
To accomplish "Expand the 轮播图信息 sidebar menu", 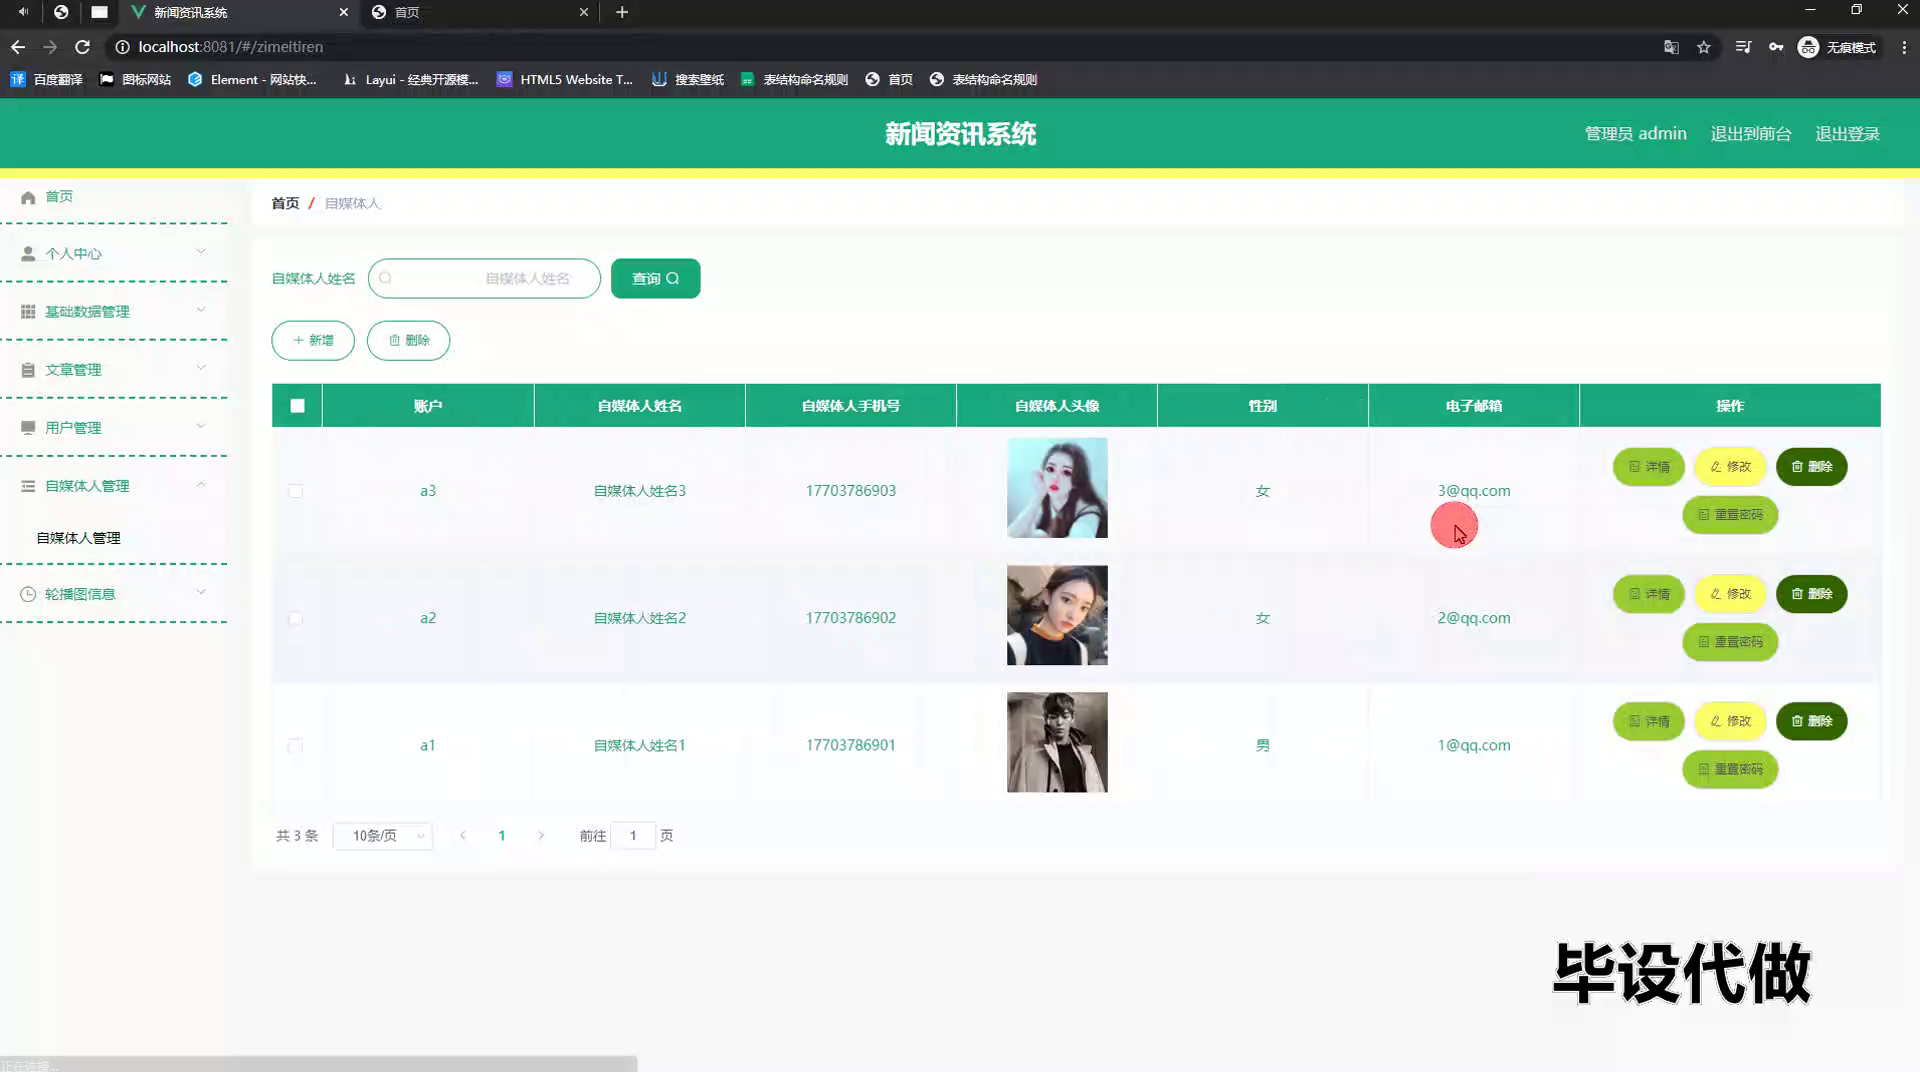I will pos(114,593).
